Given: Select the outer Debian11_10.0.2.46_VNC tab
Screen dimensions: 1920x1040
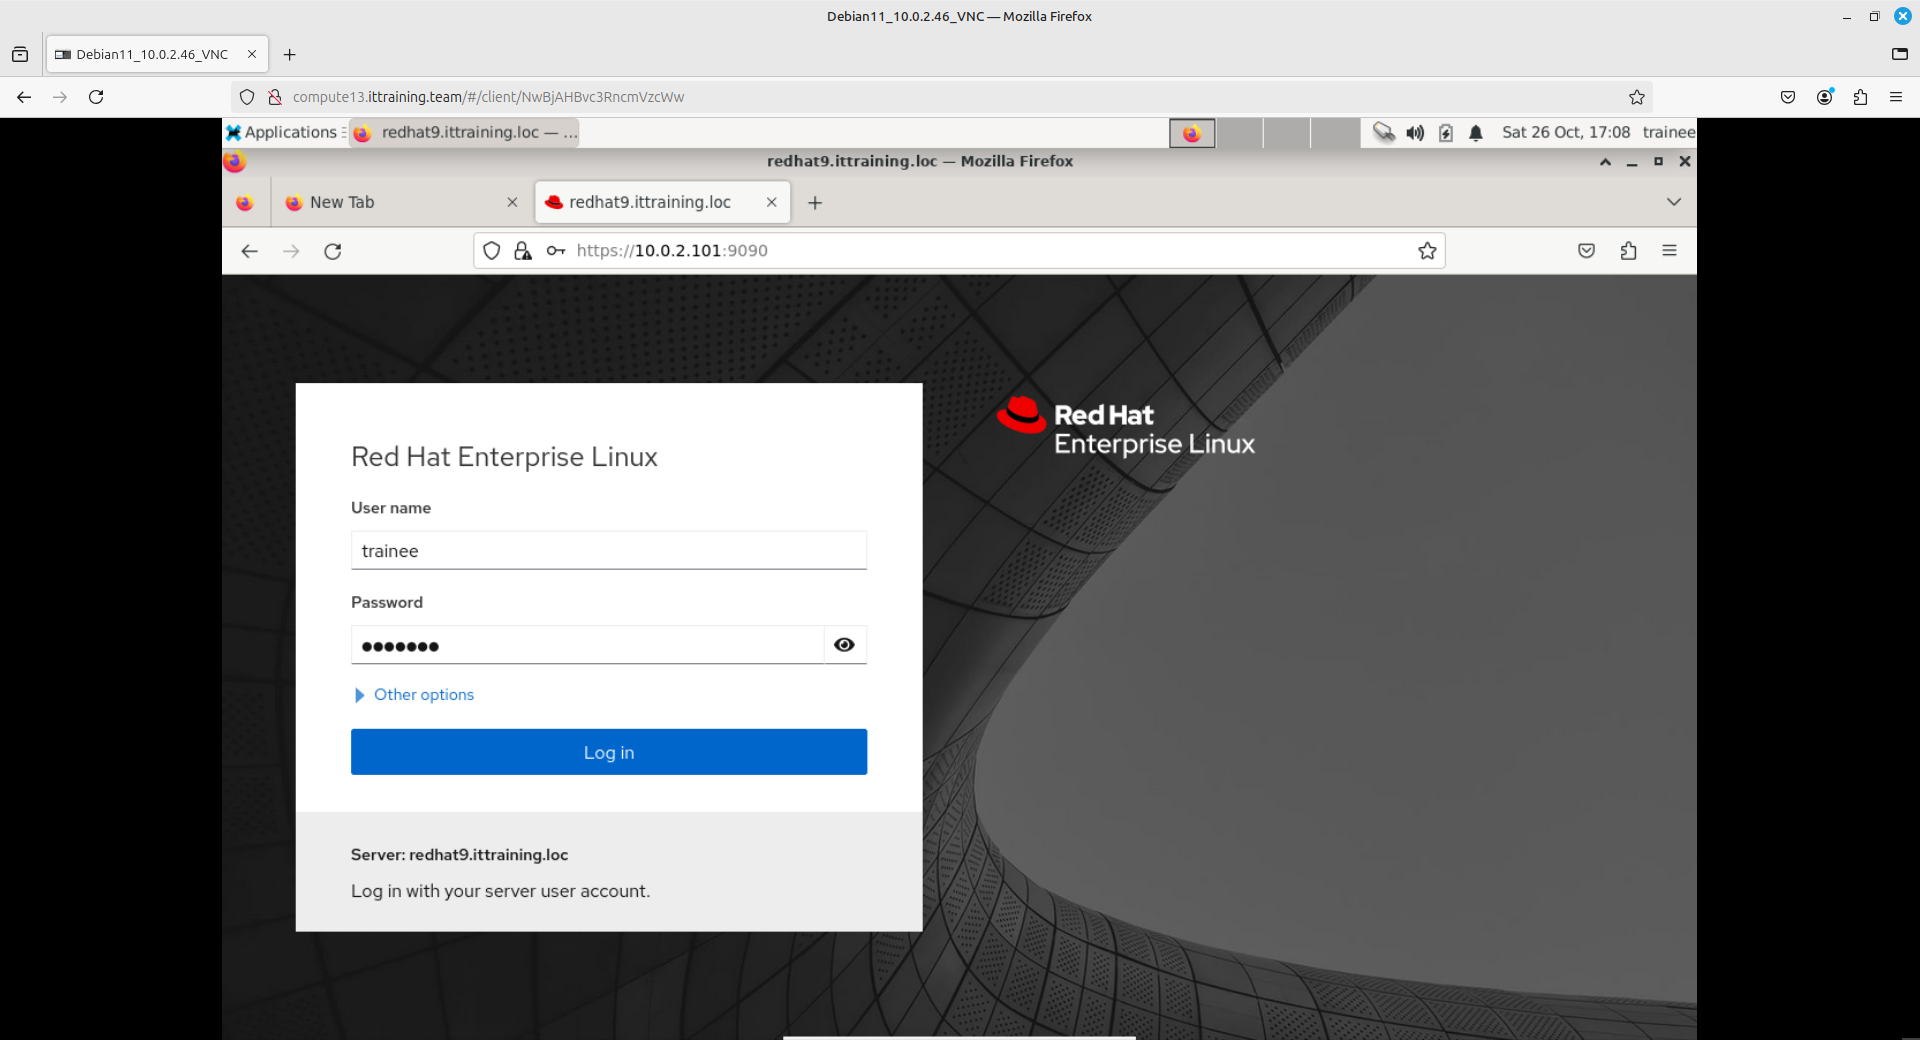Looking at the screenshot, I should point(156,55).
